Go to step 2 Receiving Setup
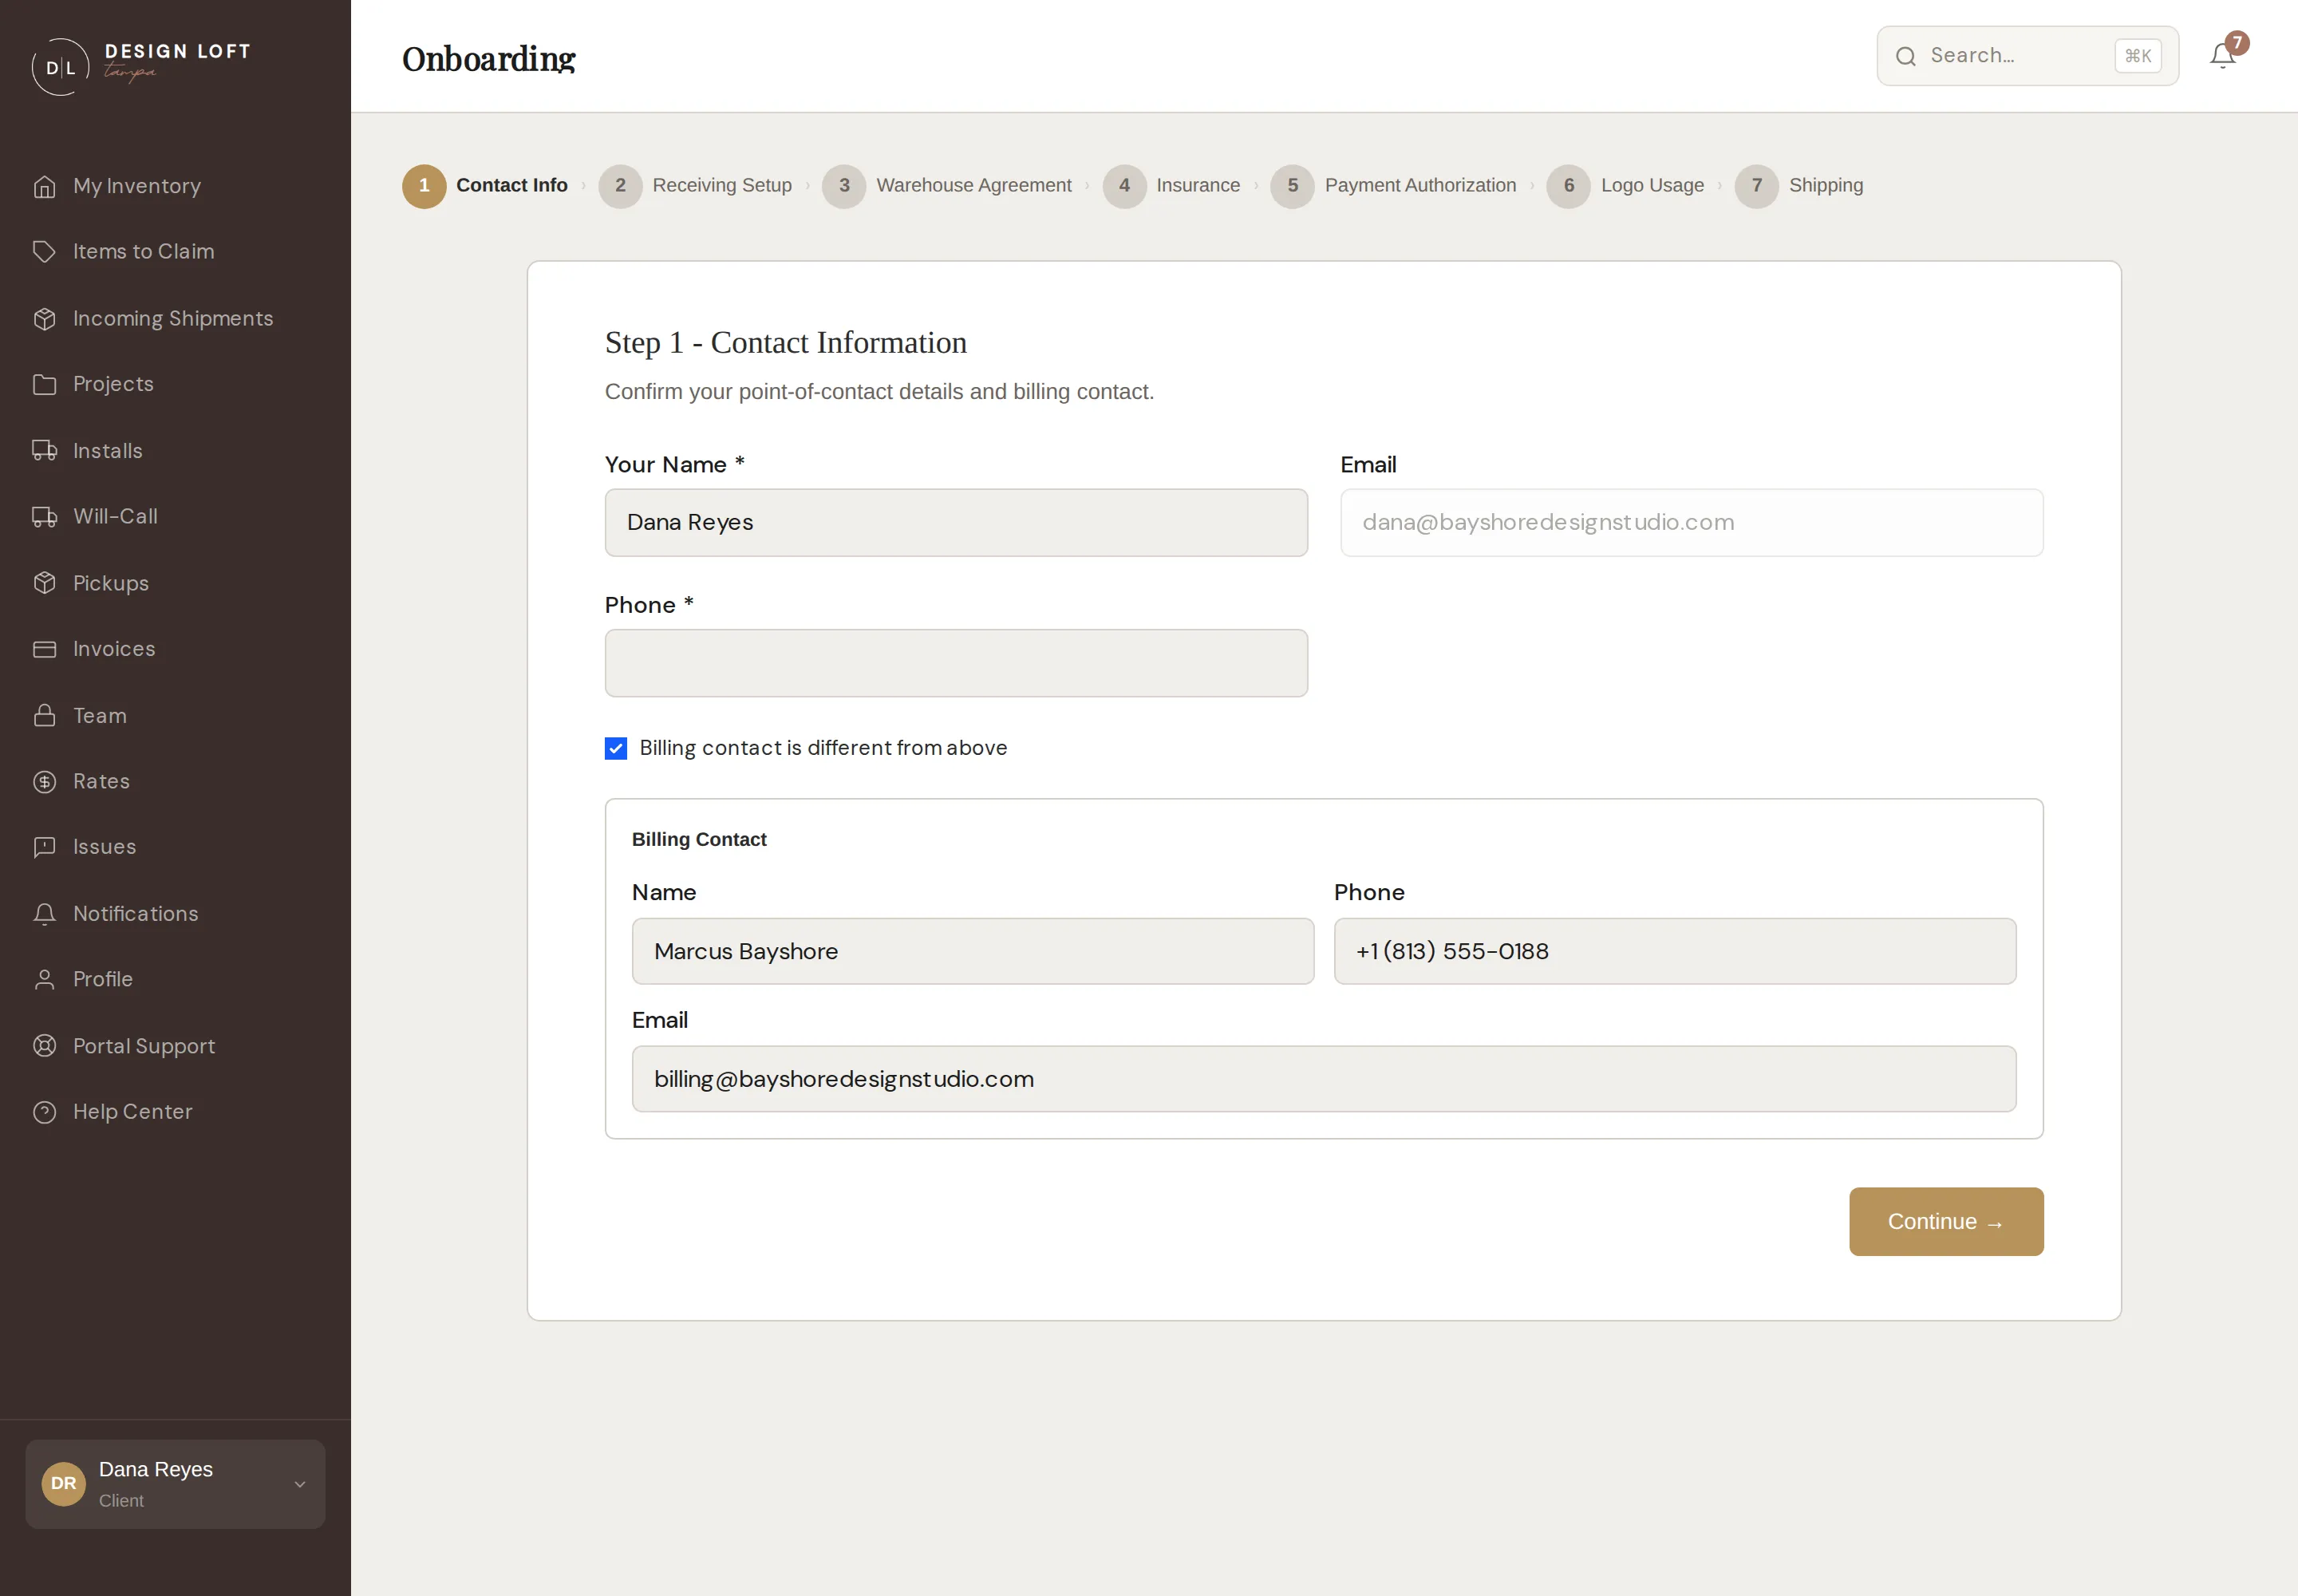Image resolution: width=2298 pixels, height=1596 pixels. coord(695,186)
